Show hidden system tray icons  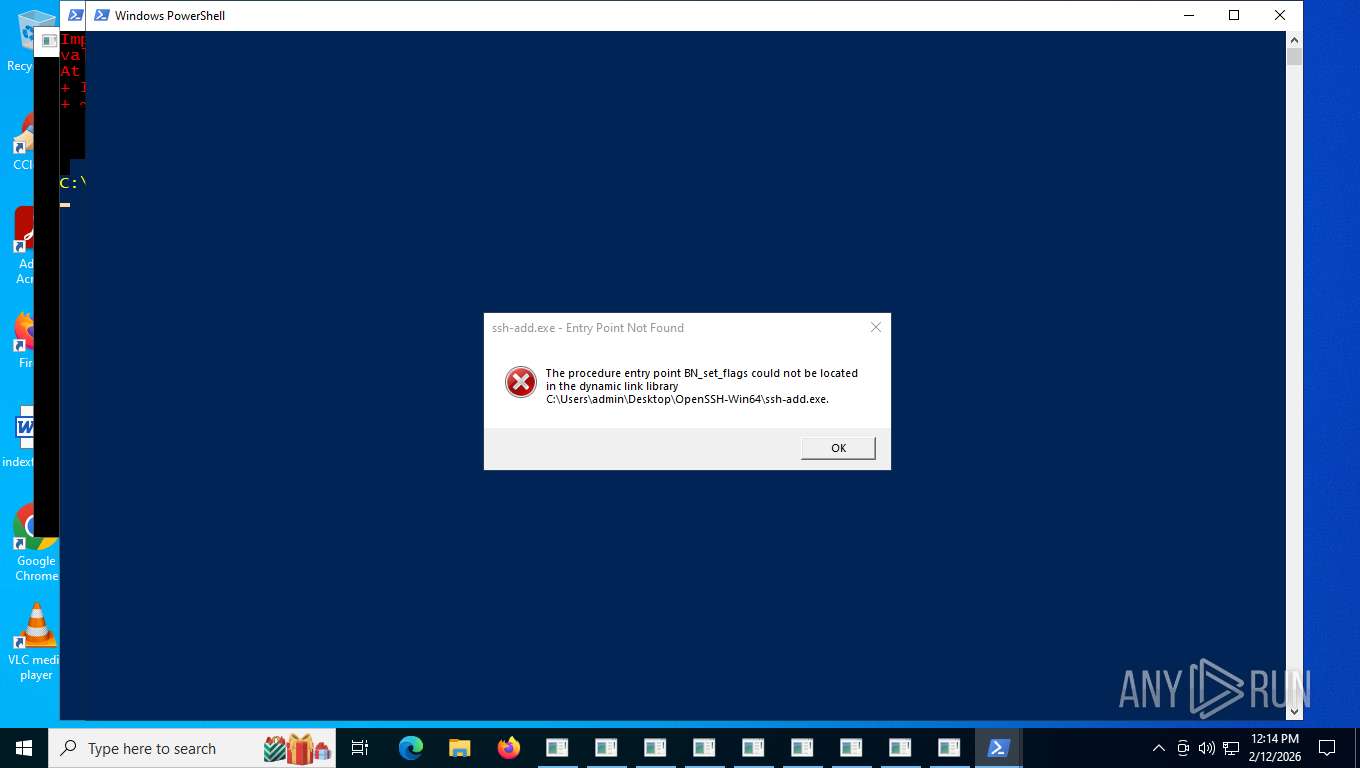[1159, 748]
